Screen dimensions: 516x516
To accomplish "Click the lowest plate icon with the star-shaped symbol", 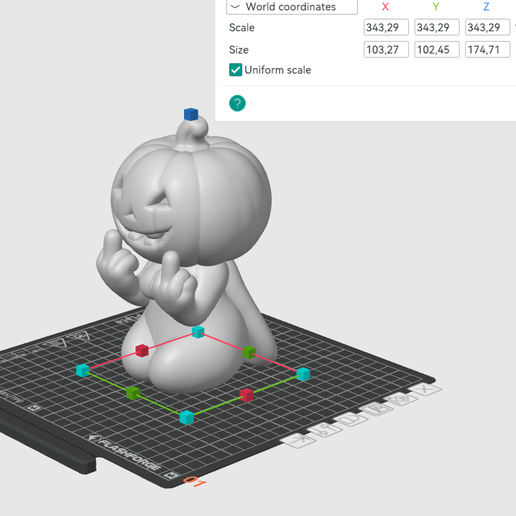I will (298, 441).
